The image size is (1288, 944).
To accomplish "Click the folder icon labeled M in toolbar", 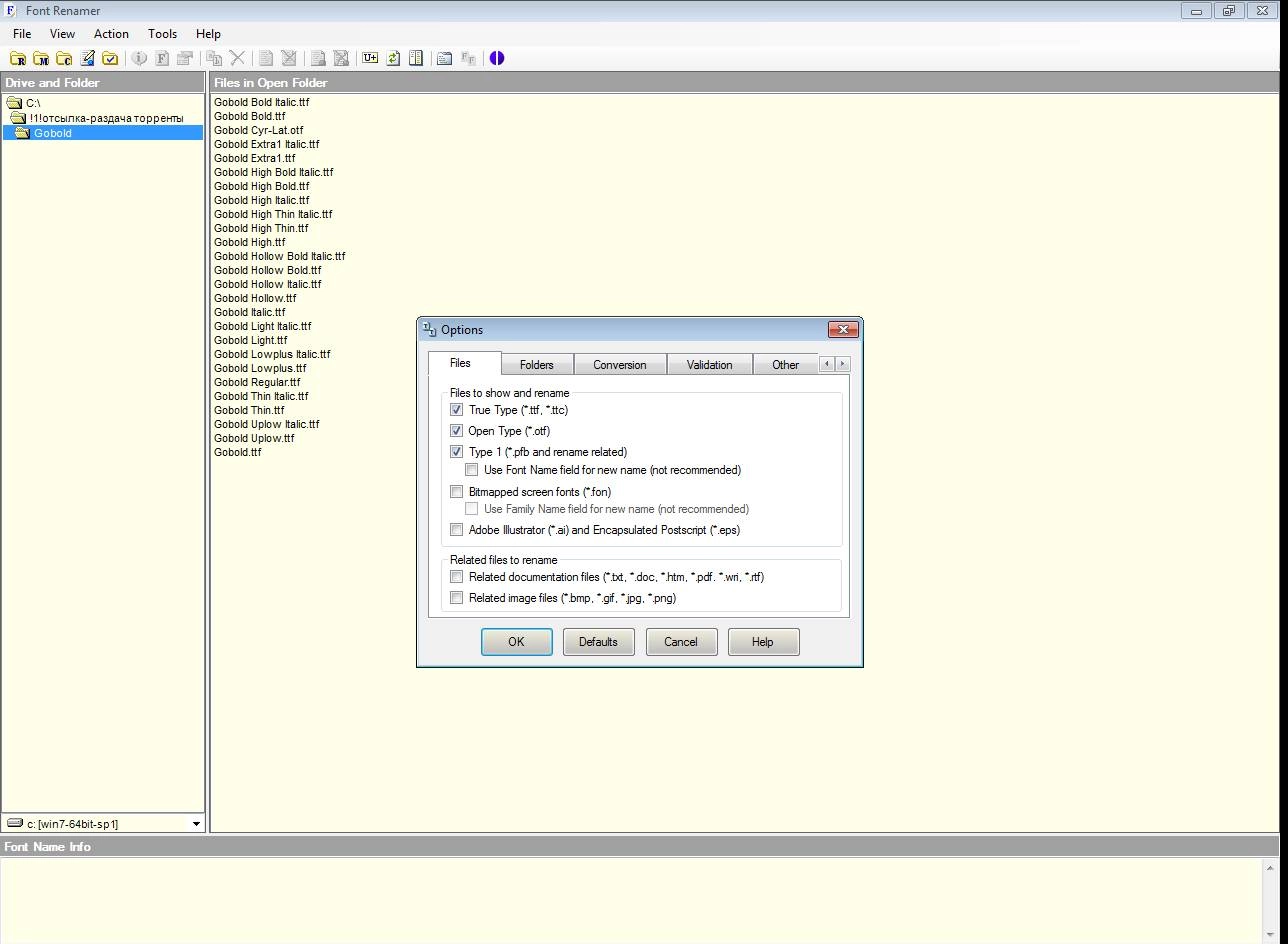I will [41, 58].
